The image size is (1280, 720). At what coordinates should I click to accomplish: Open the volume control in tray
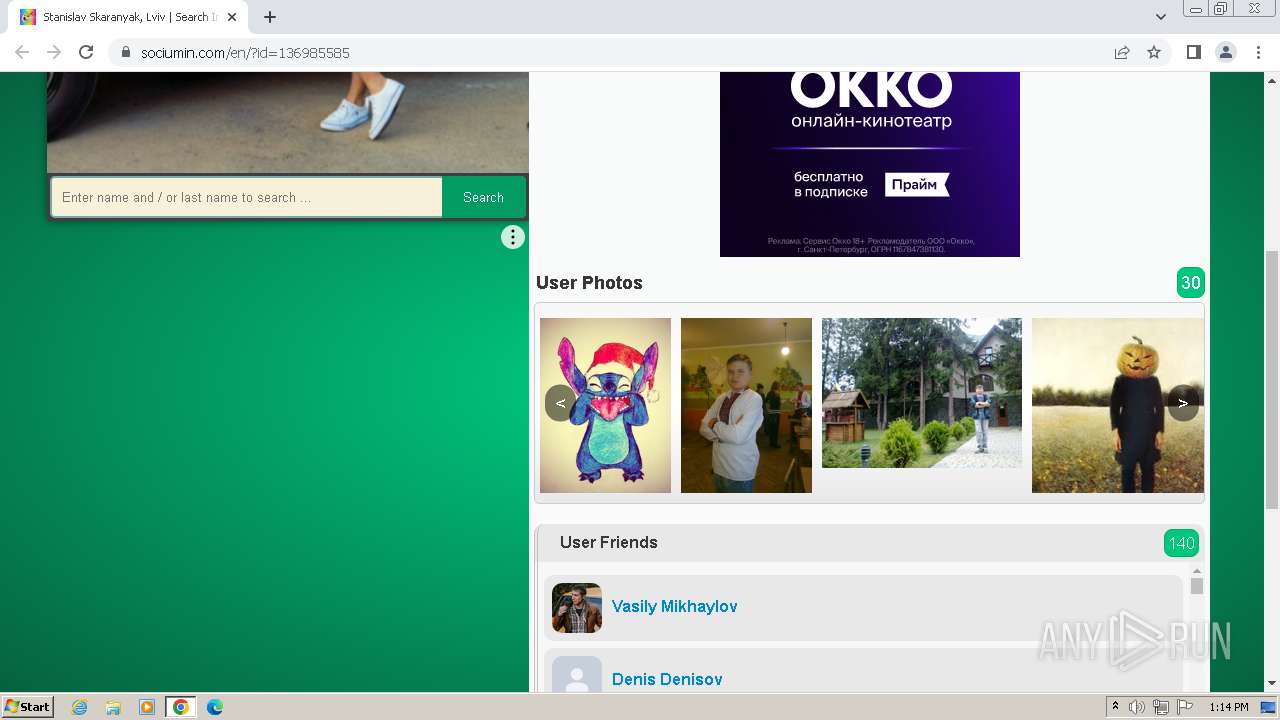pos(1137,707)
